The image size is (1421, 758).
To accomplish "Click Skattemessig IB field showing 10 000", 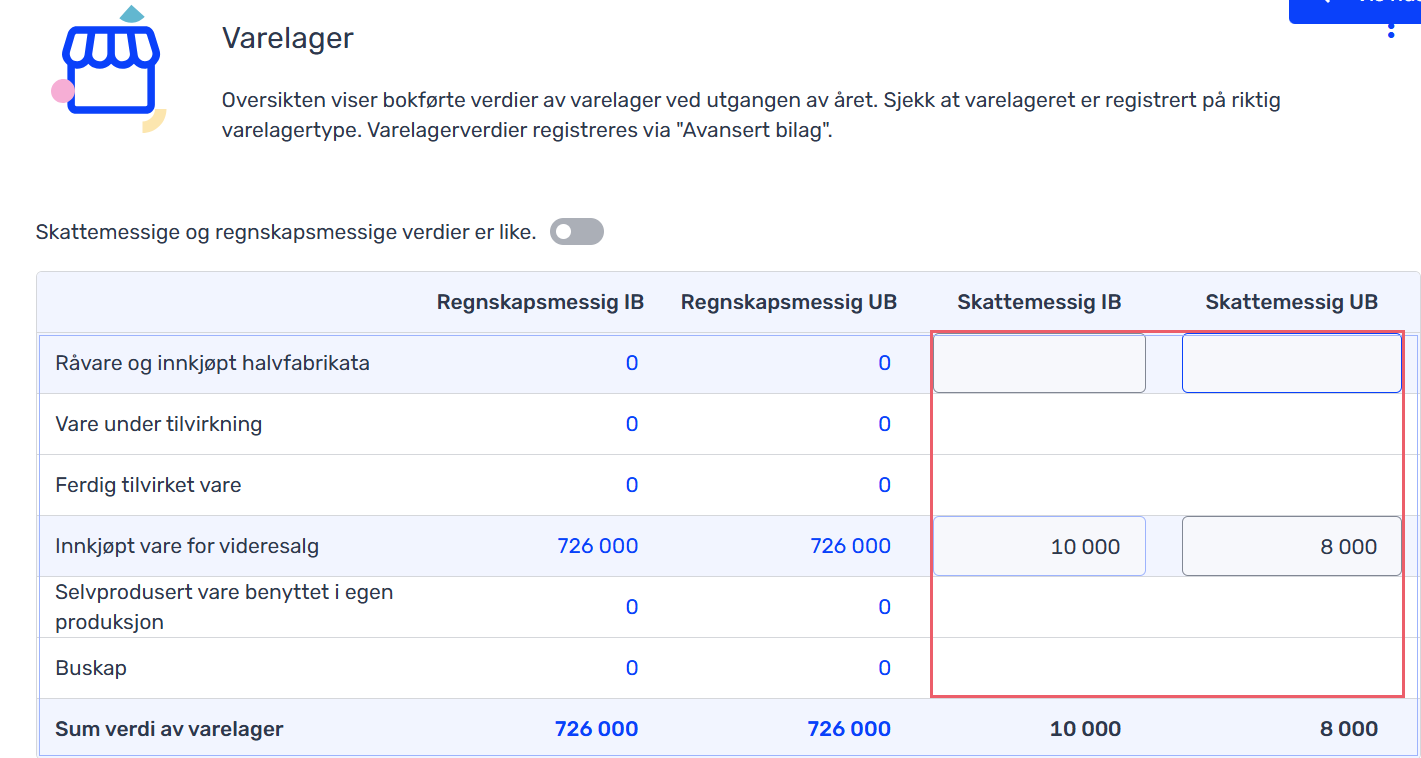I will click(1039, 546).
